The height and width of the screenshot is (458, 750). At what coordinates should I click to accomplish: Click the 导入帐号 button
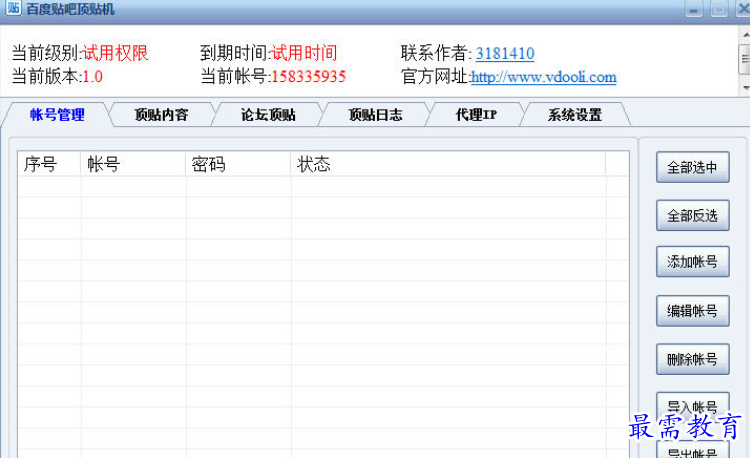click(693, 406)
